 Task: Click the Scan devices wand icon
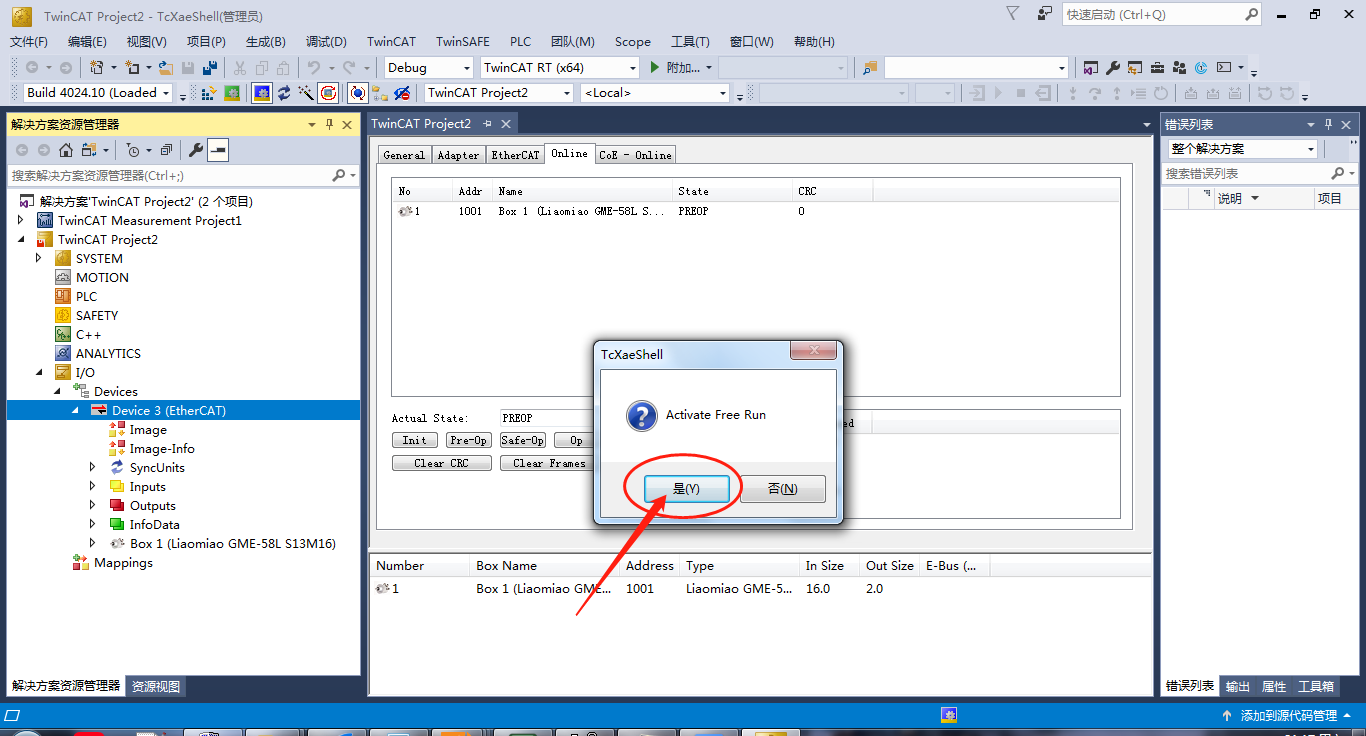305,93
